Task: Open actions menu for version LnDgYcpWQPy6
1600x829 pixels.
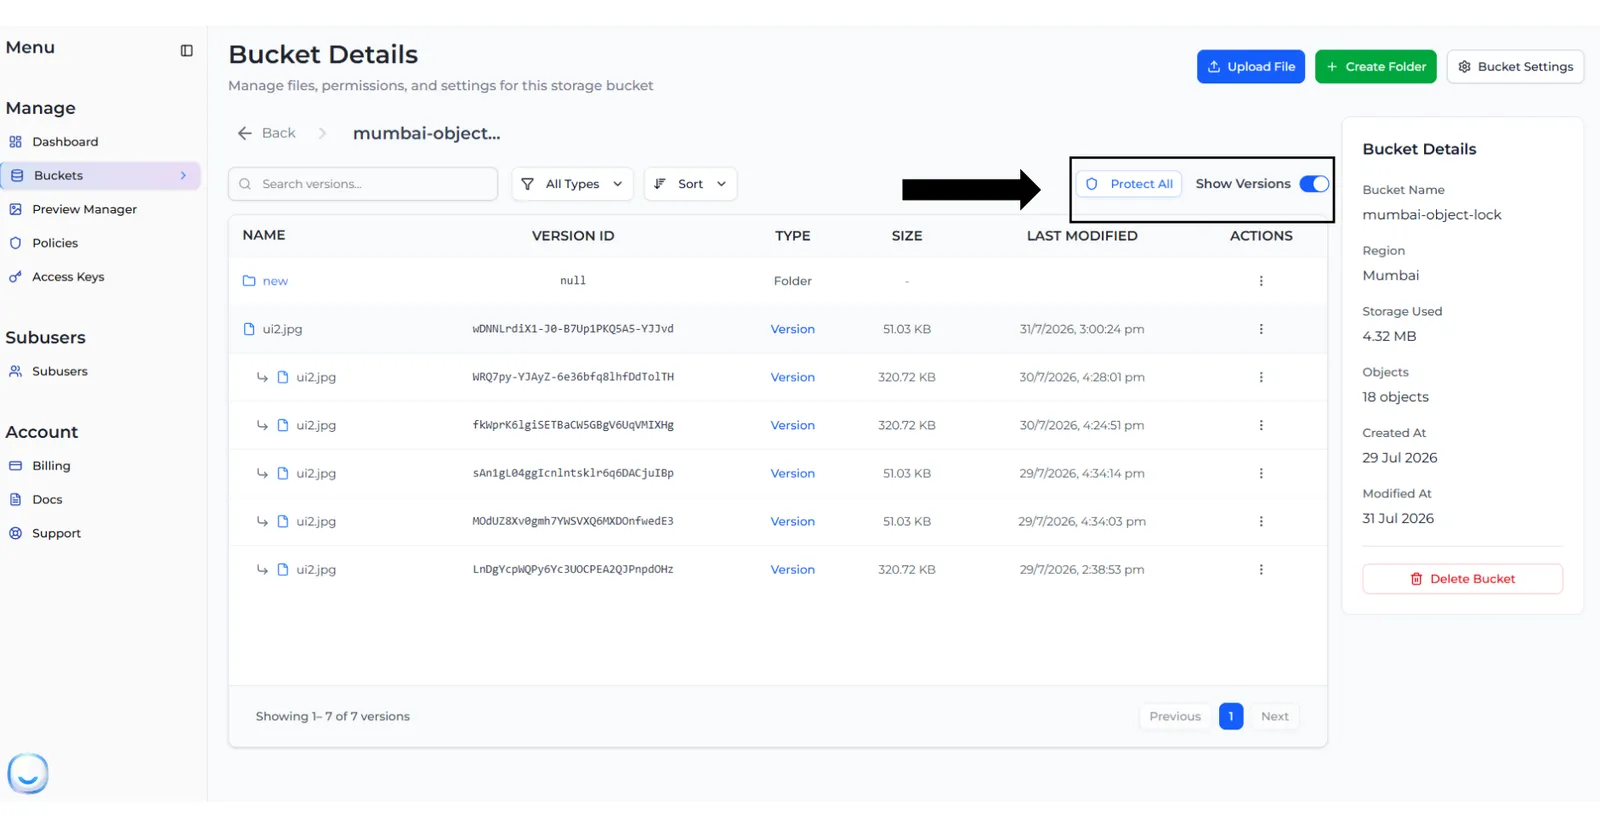Action: 1261,569
